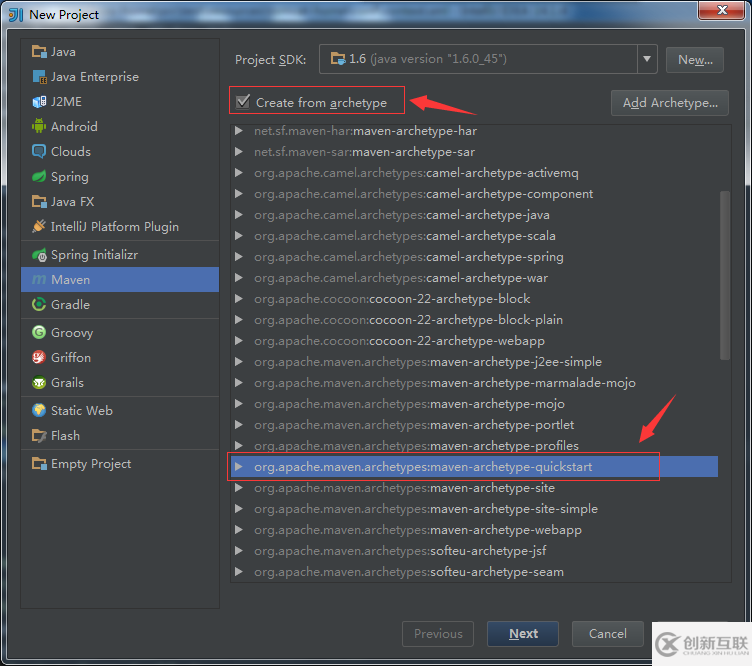Click the Griffon icon
Image resolution: width=752 pixels, height=666 pixels.
pyautogui.click(x=38, y=357)
